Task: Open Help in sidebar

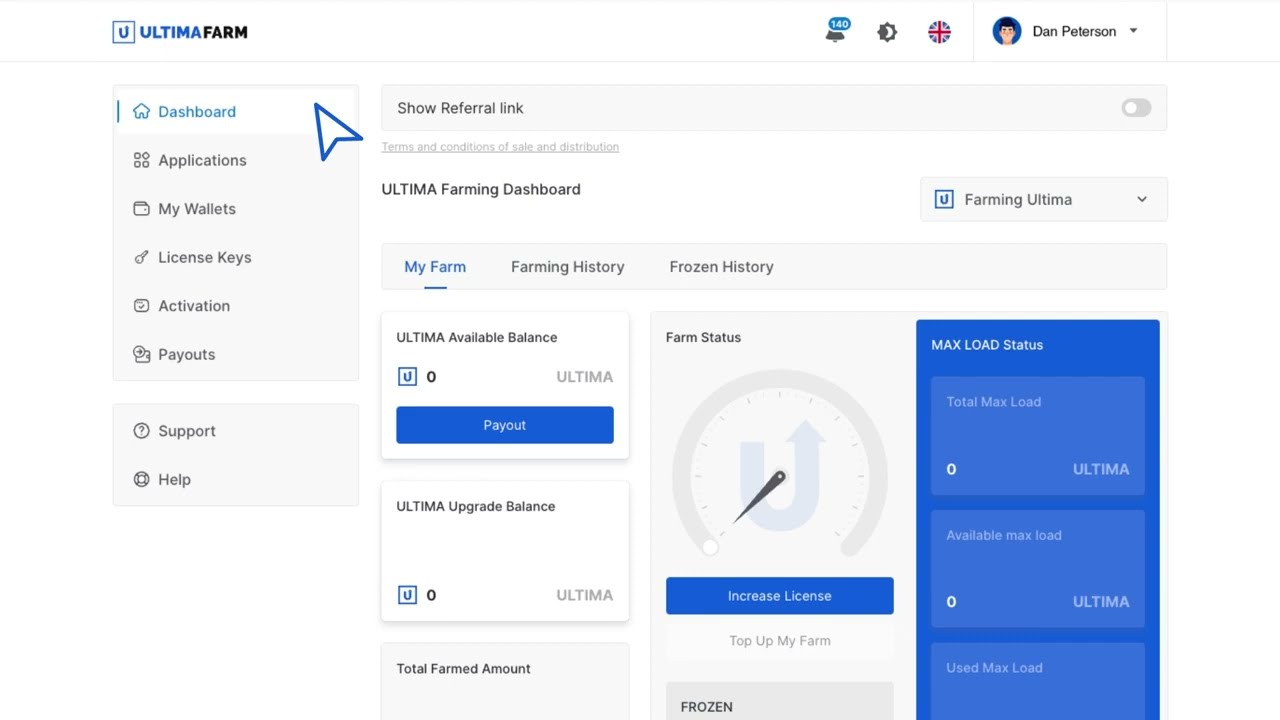Action: (x=236, y=479)
